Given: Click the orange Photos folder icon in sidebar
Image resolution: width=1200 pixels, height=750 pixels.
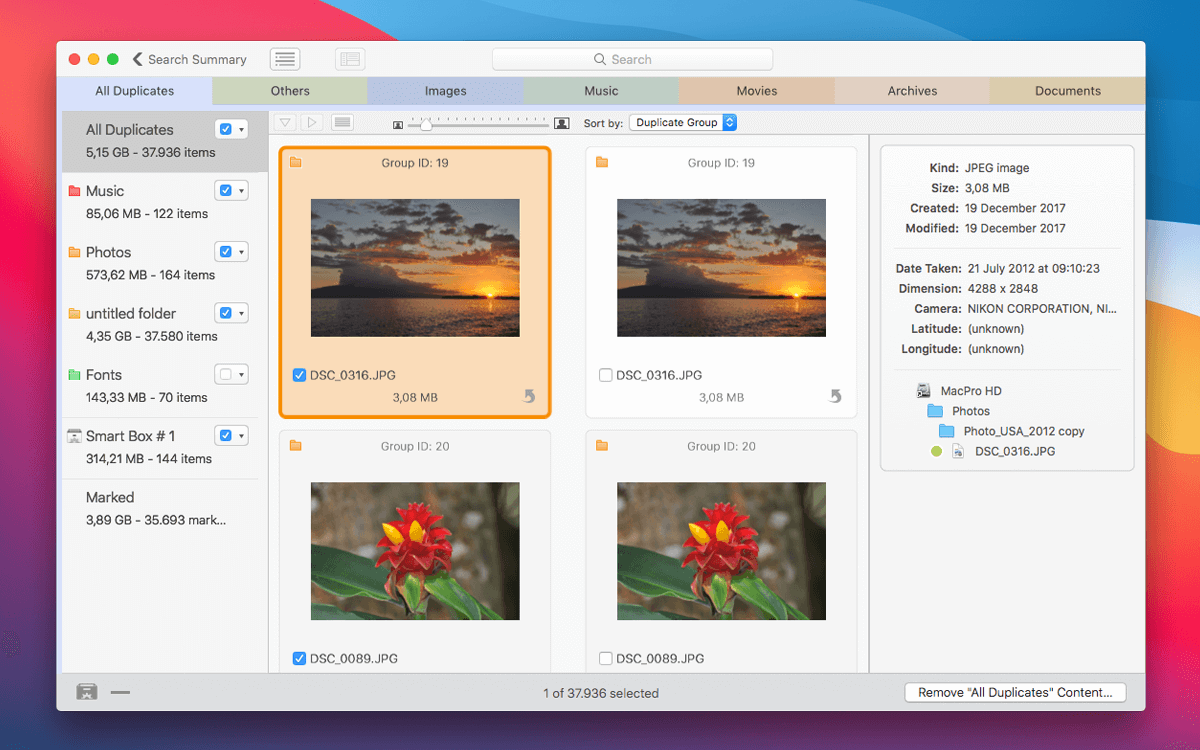Looking at the screenshot, I should pos(74,252).
